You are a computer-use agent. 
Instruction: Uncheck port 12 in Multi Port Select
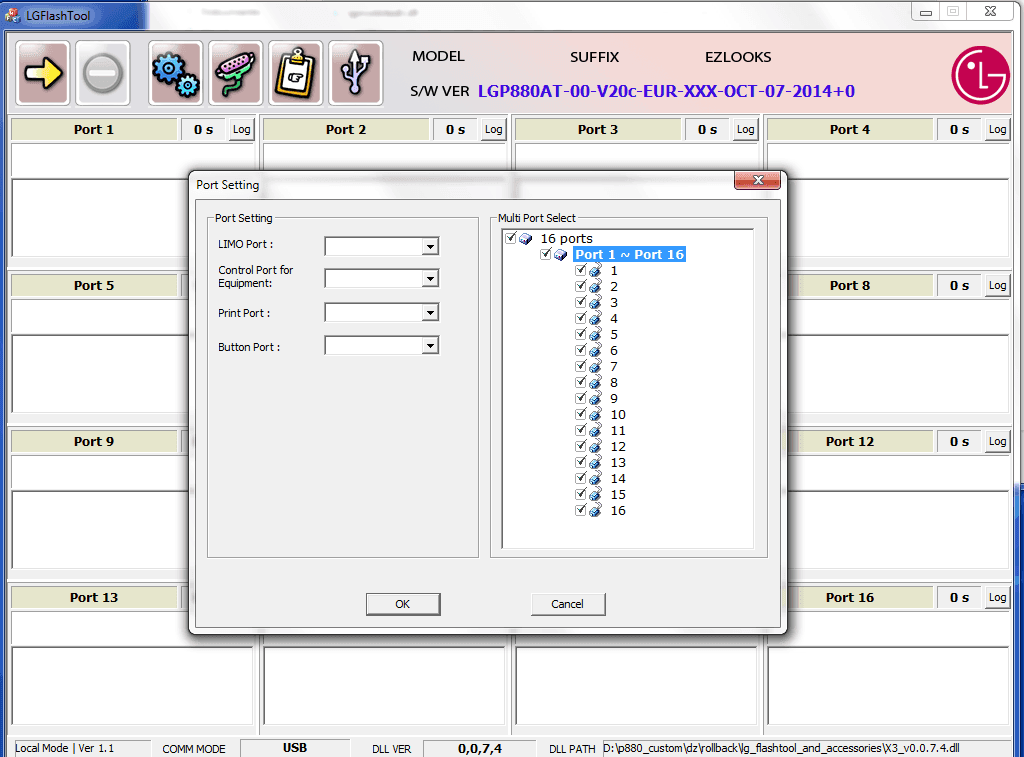(581, 446)
